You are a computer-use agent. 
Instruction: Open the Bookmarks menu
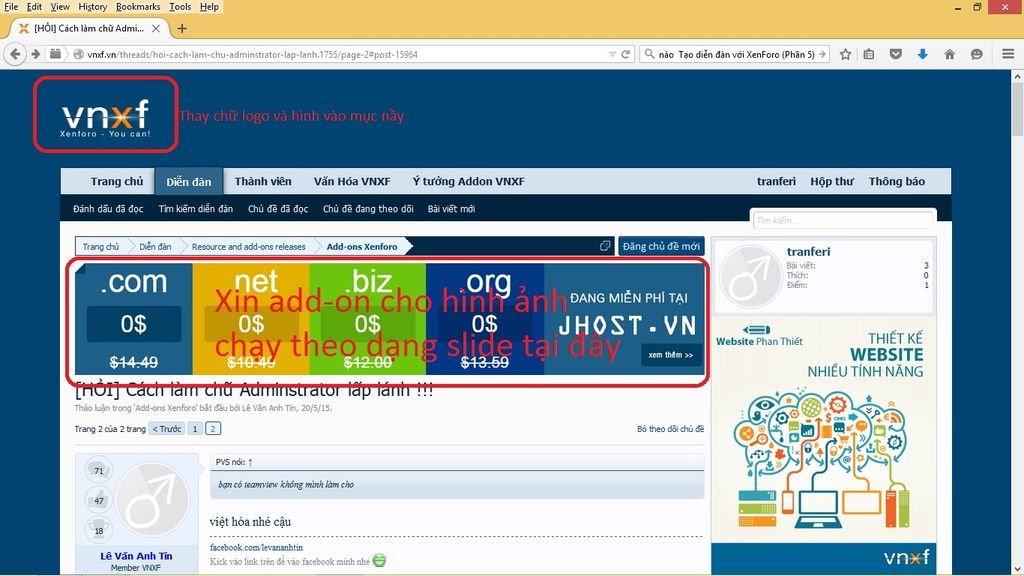point(138,7)
